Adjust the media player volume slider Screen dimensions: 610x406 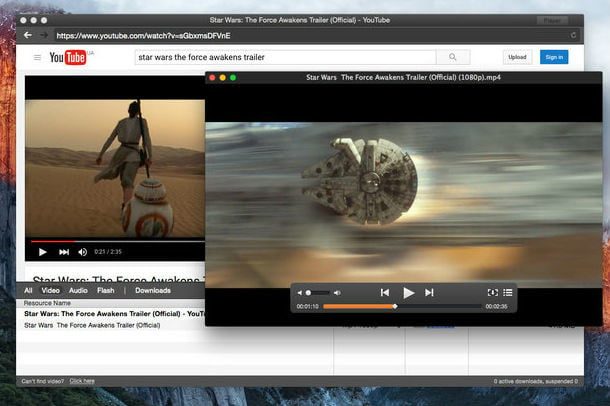[317, 292]
